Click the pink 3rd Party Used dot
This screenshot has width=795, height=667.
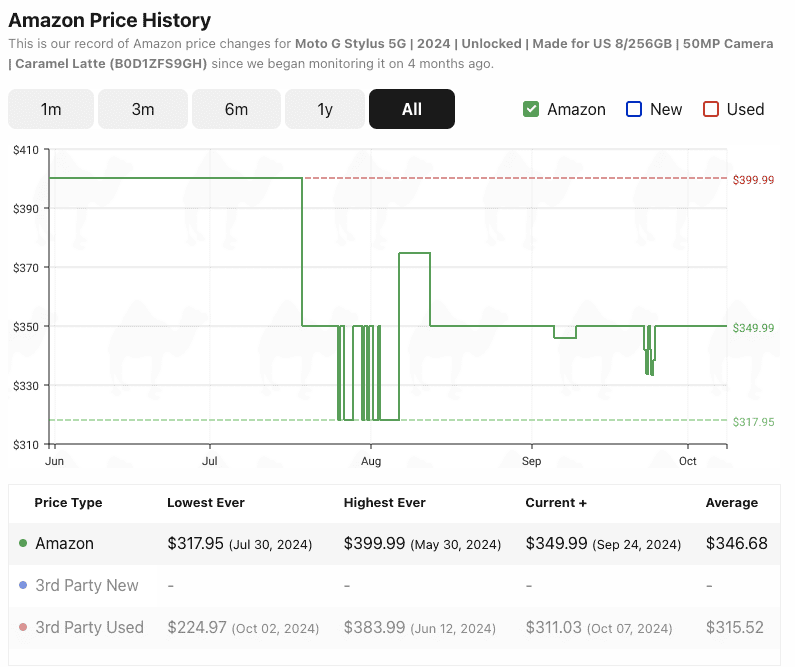(x=23, y=628)
